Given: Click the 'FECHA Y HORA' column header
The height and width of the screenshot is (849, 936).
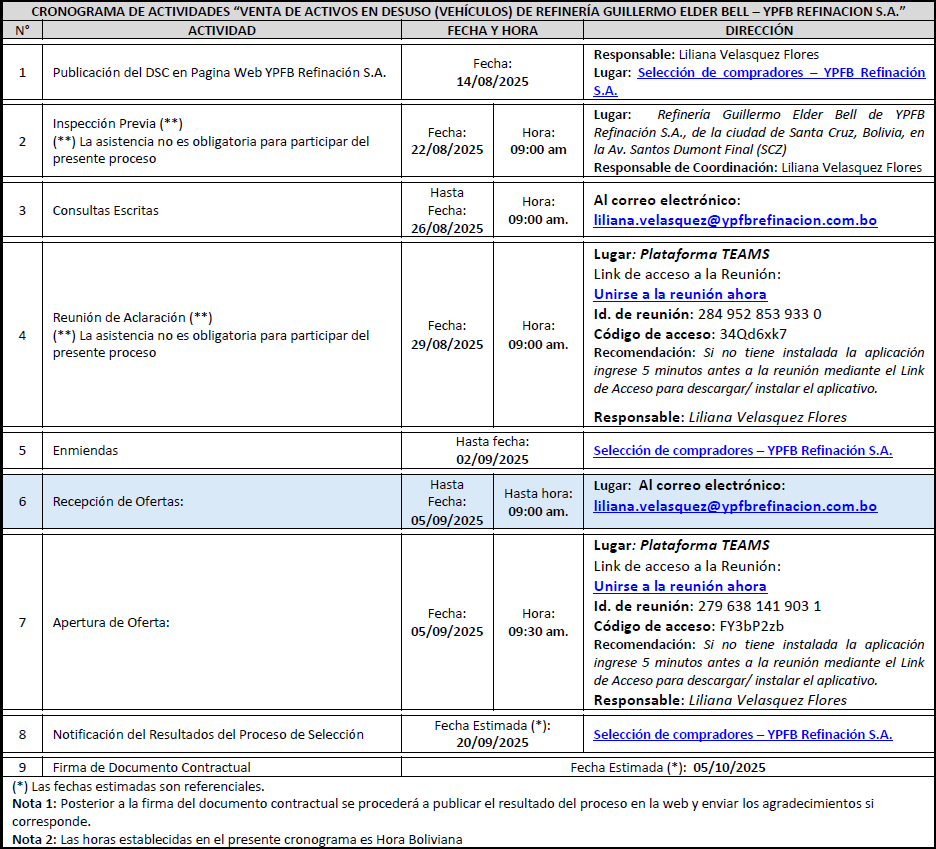Looking at the screenshot, I should (492, 30).
